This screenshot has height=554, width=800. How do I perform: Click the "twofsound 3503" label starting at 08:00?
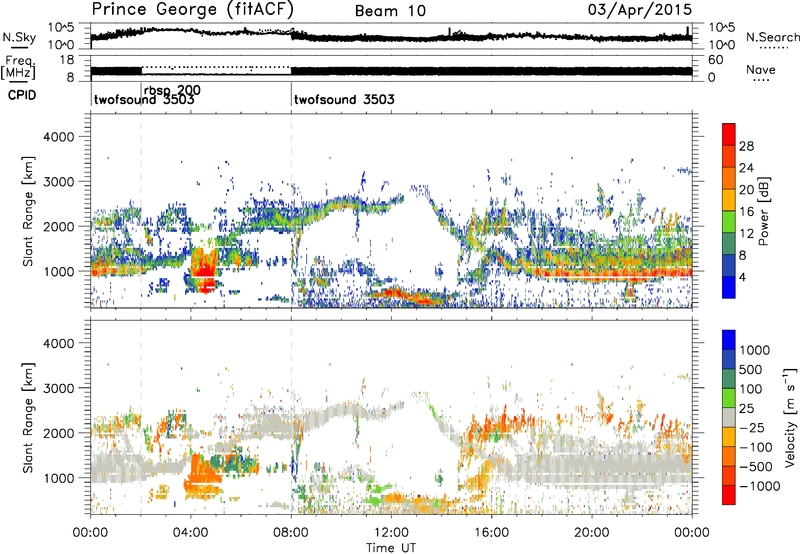point(344,99)
